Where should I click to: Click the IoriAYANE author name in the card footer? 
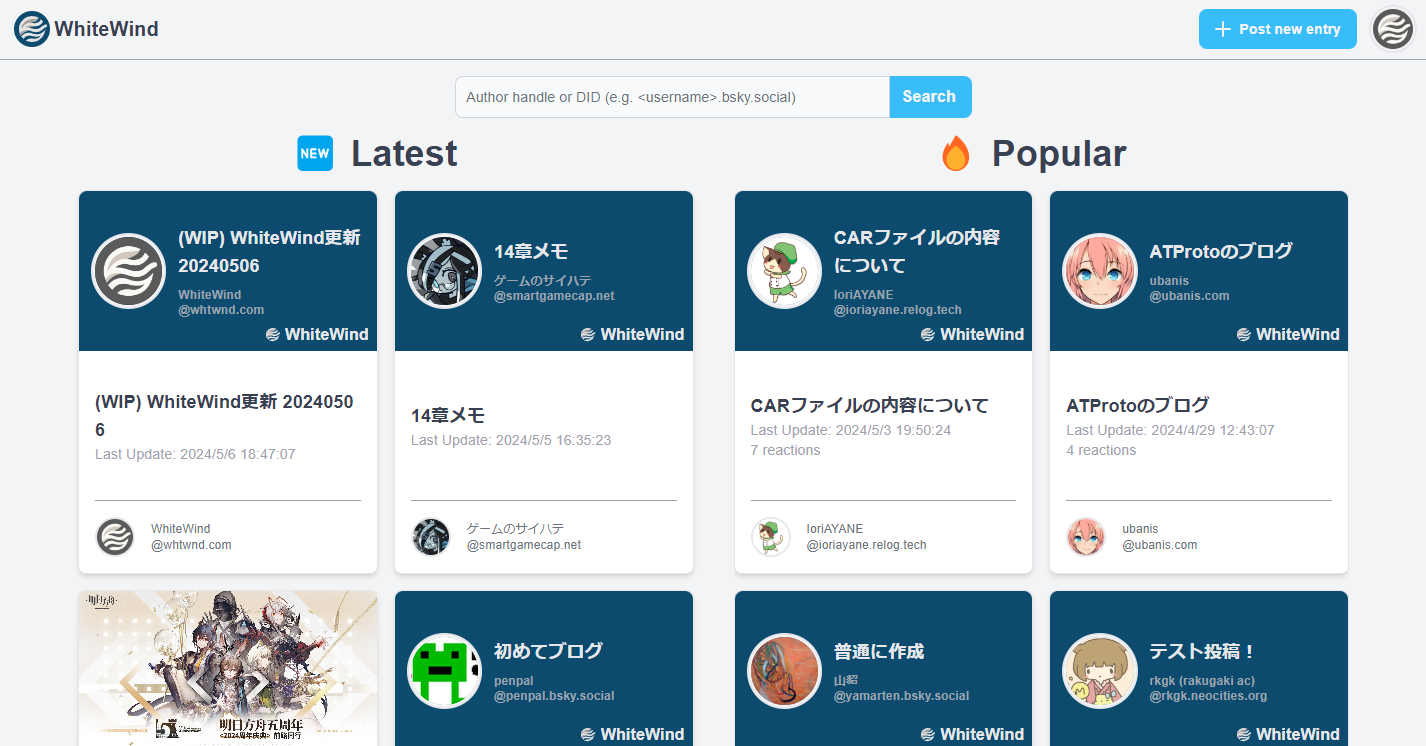835,529
